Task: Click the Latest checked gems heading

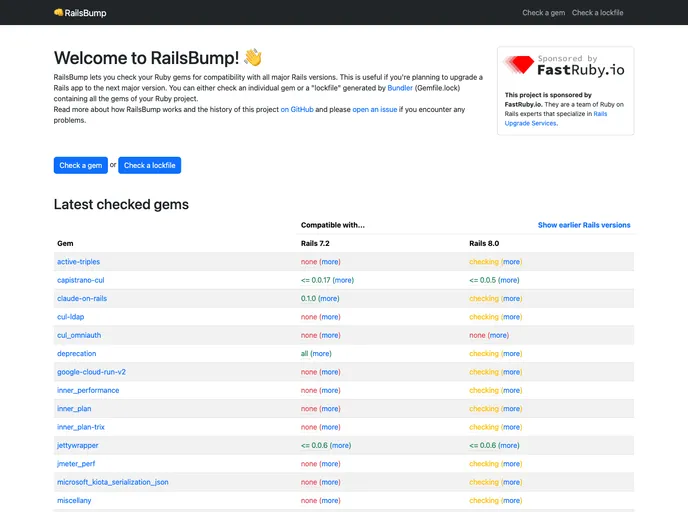Action: [x=121, y=204]
